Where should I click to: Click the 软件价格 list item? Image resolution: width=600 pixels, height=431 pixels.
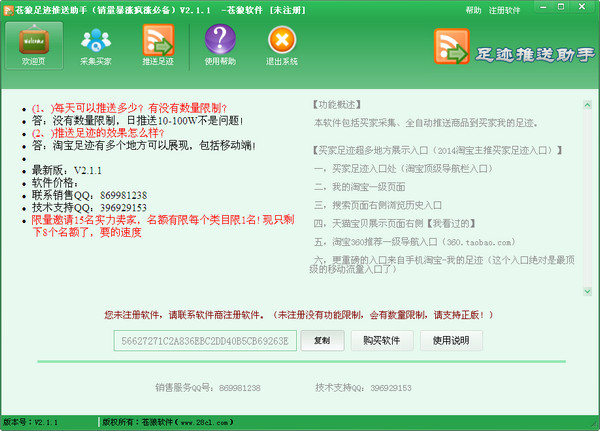point(55,183)
